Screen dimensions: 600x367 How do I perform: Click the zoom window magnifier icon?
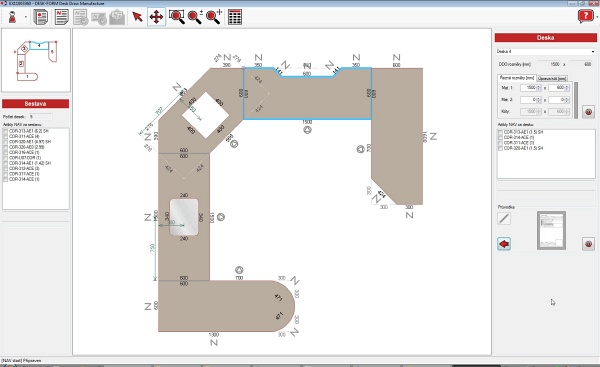176,17
